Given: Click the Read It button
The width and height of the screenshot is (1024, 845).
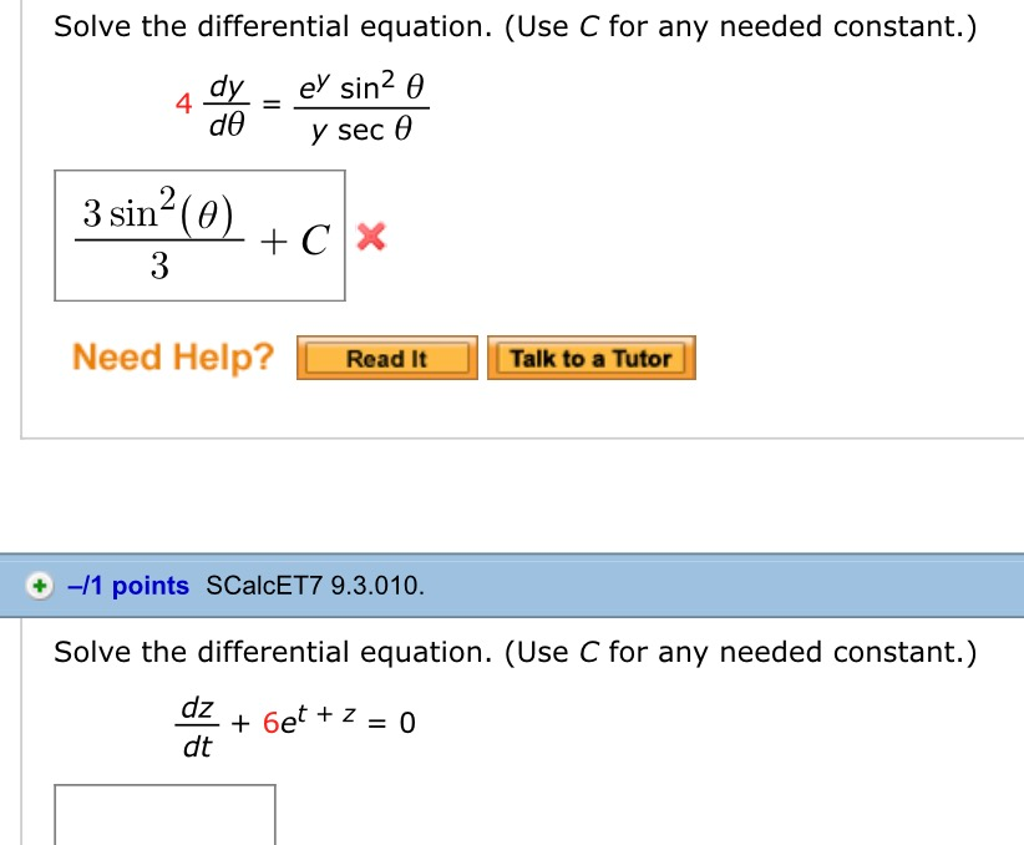Looking at the screenshot, I should [x=387, y=357].
